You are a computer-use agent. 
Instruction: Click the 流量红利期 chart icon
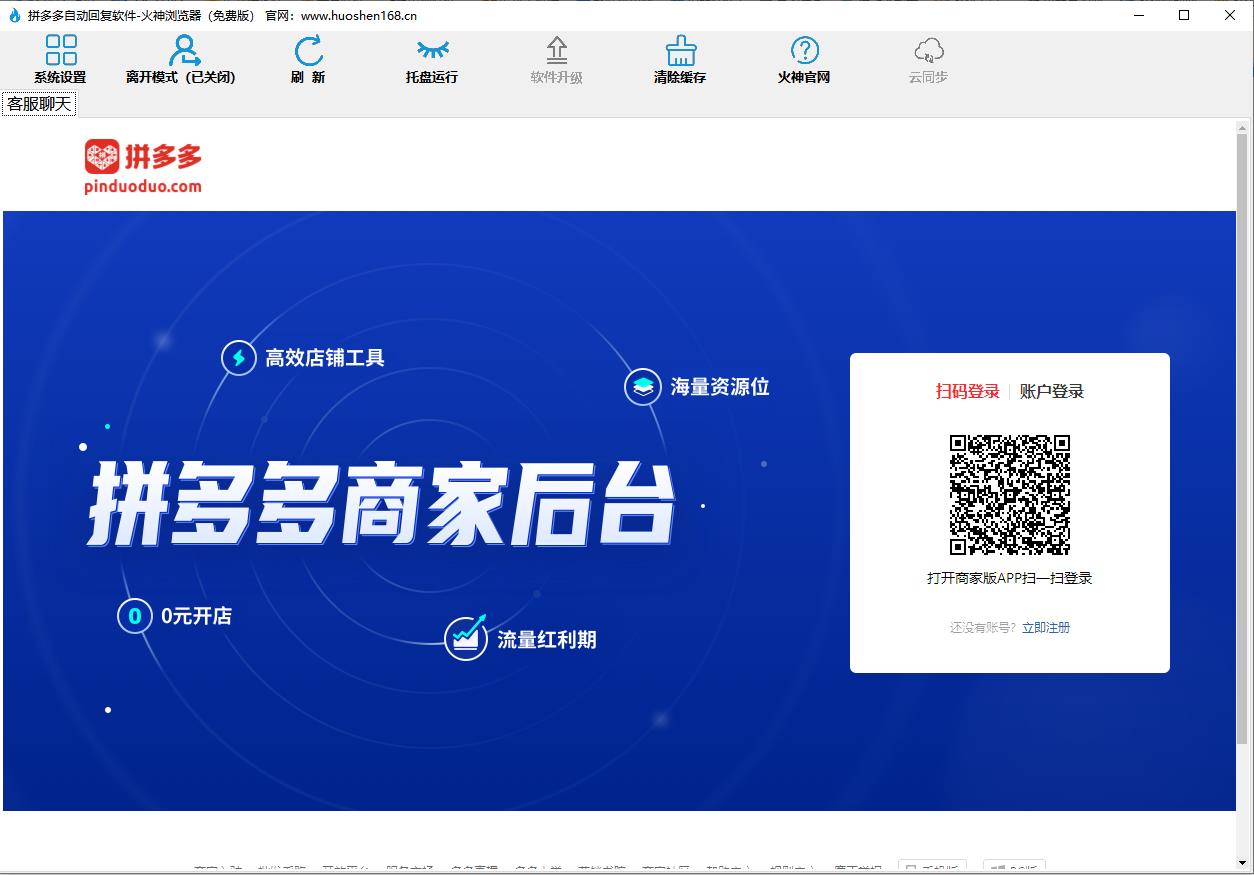pos(465,637)
